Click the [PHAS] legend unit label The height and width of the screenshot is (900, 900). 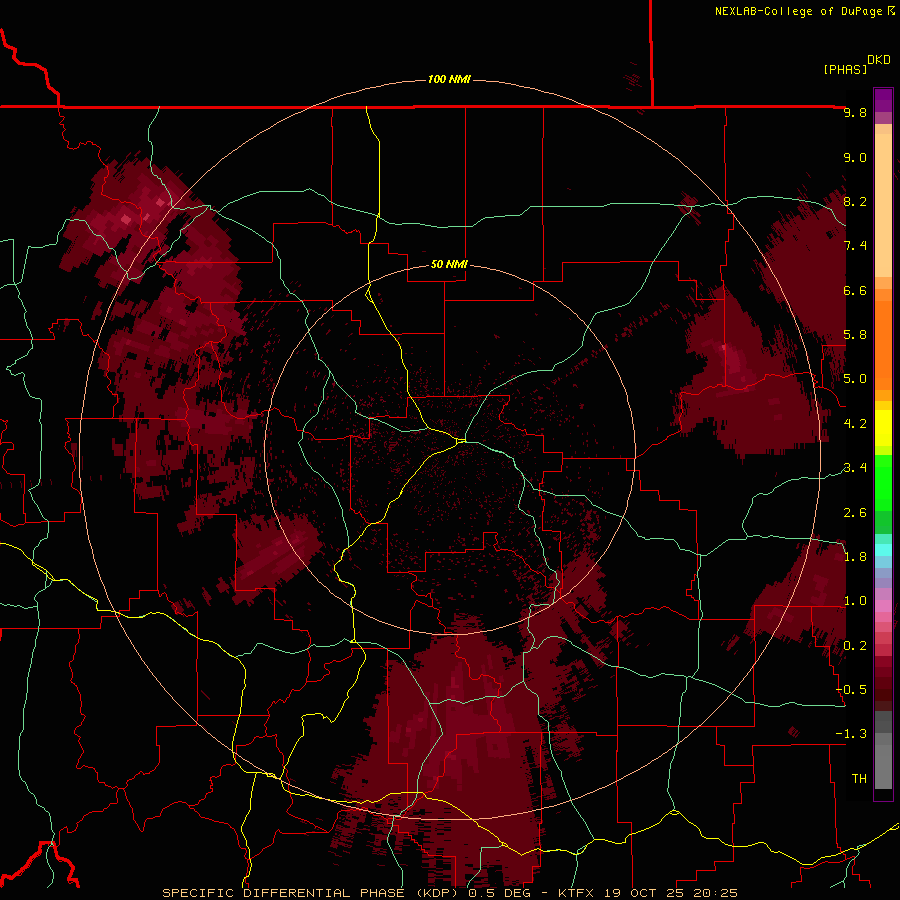coord(845,69)
